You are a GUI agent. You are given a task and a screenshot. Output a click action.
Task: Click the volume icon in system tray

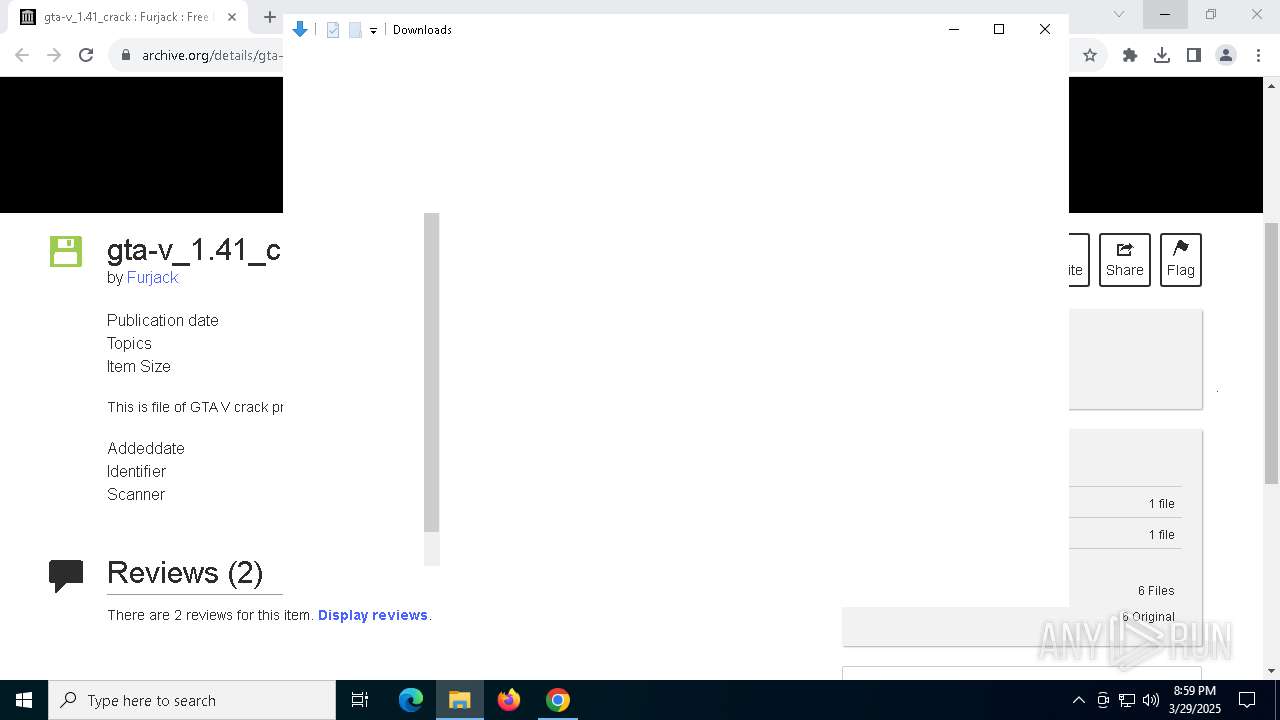1151,700
